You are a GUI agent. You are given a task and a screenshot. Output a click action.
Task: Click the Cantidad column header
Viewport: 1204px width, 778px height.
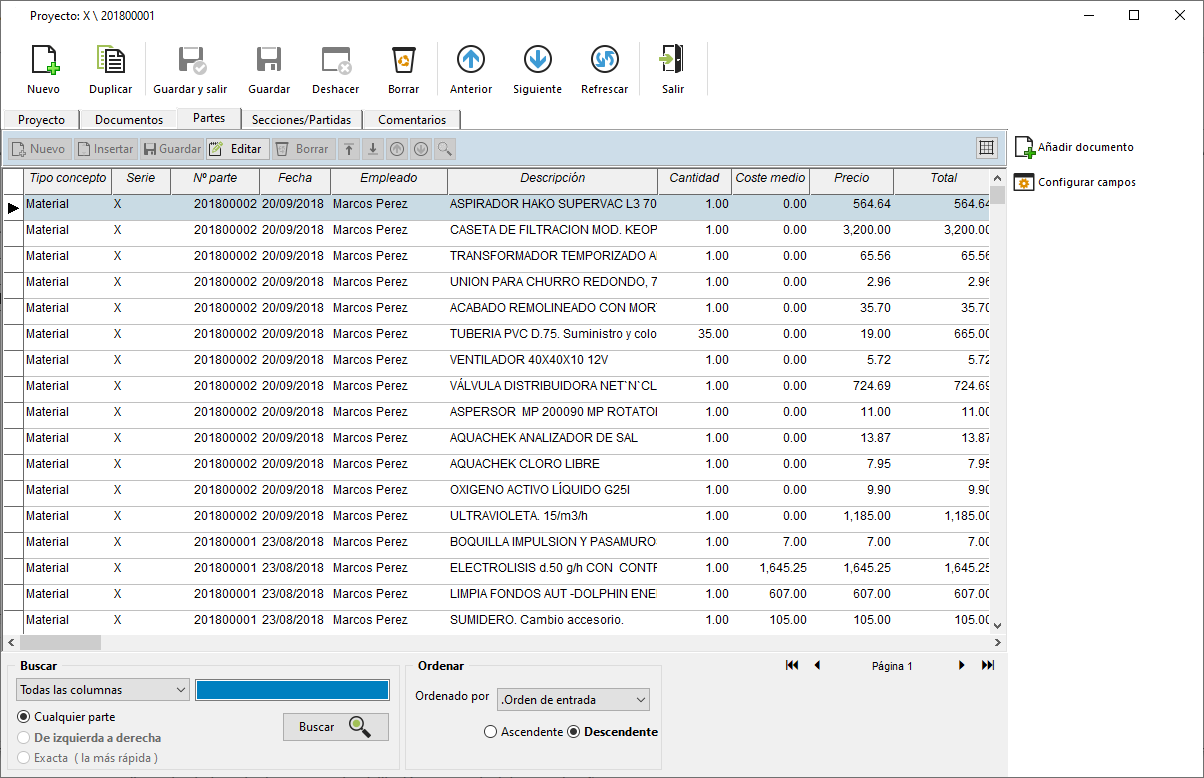694,179
